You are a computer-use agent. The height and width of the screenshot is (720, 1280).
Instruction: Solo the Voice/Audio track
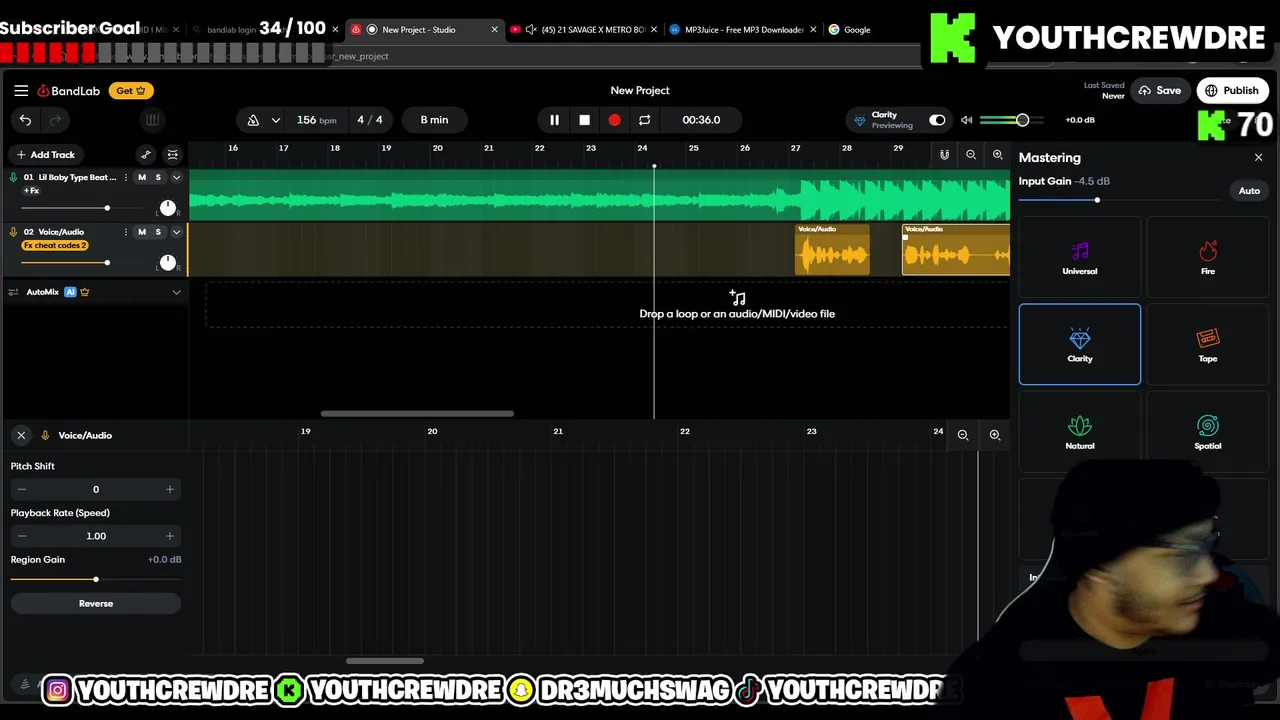(158, 232)
